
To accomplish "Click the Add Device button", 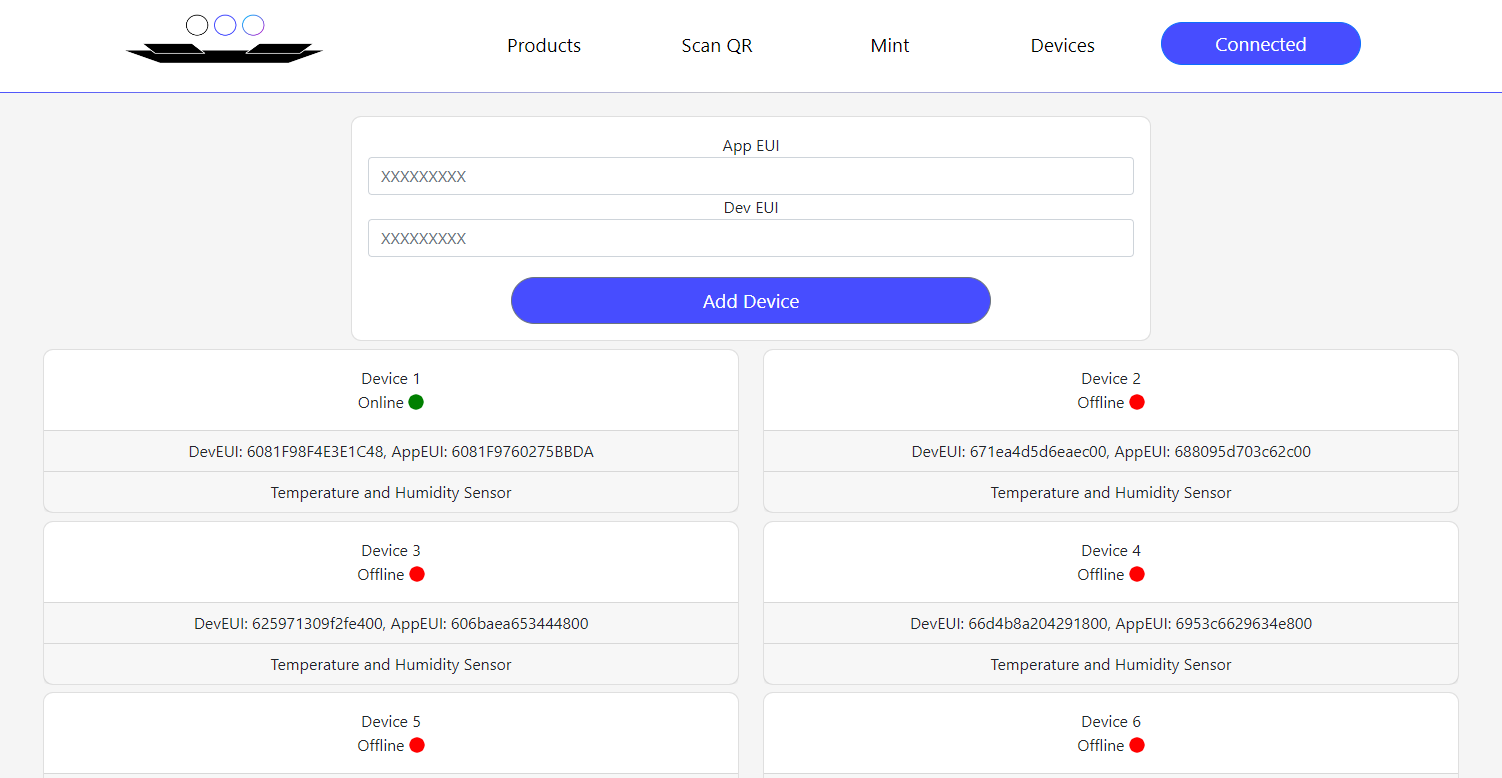I will coord(751,301).
